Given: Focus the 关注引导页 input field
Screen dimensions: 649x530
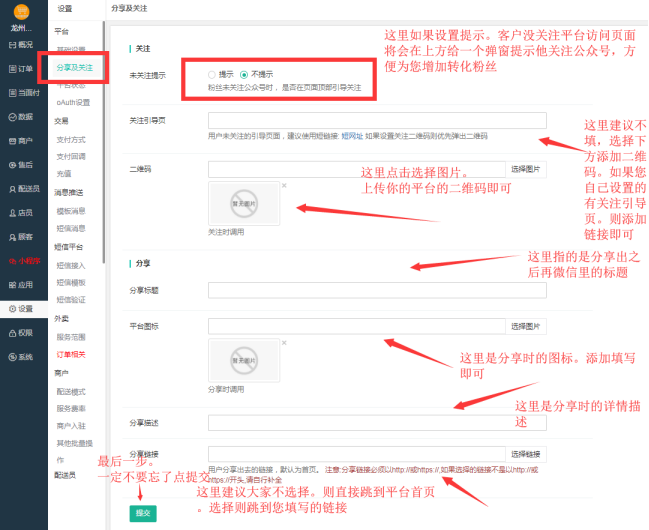Looking at the screenshot, I should [377, 120].
